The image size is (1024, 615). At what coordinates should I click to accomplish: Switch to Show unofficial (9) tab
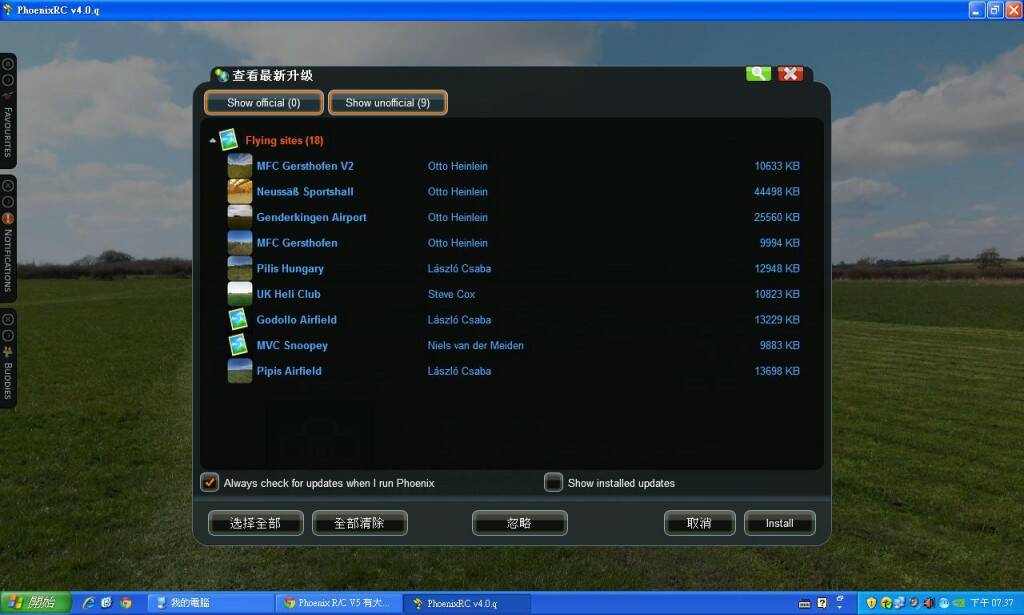coord(388,102)
